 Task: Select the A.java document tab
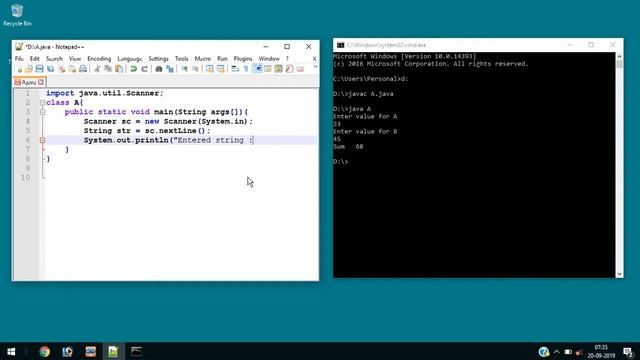[29, 82]
